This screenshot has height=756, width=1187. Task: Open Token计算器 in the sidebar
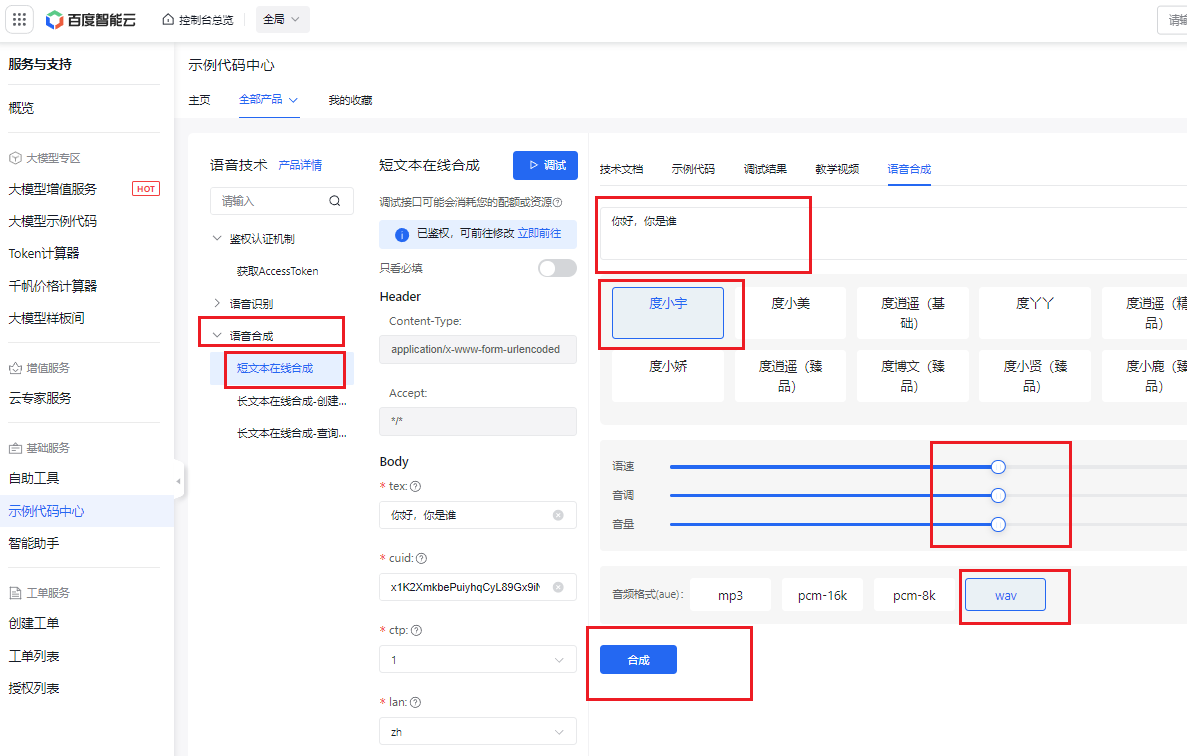[x=44, y=254]
